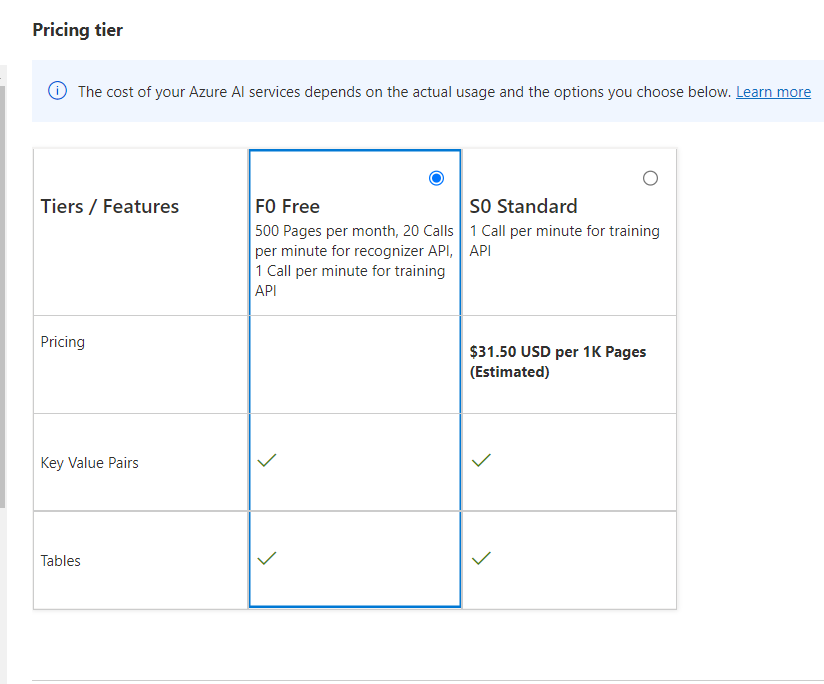824x684 pixels.
Task: Click the info icon in the cost banner
Action: [x=57, y=91]
